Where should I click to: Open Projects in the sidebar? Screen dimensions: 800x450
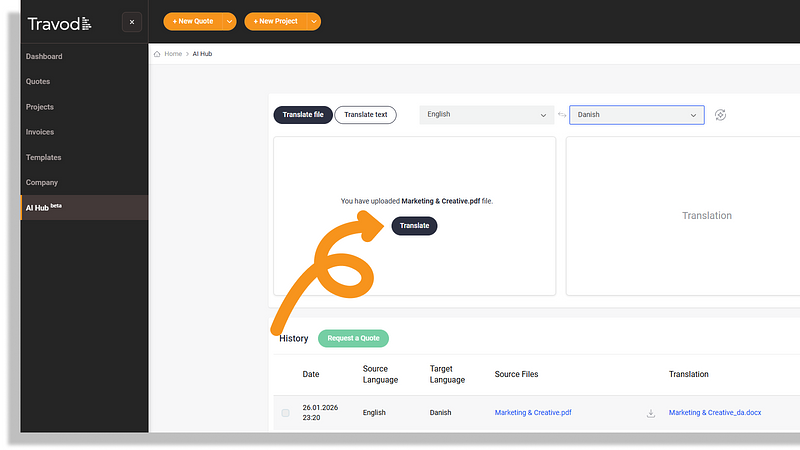pos(40,107)
